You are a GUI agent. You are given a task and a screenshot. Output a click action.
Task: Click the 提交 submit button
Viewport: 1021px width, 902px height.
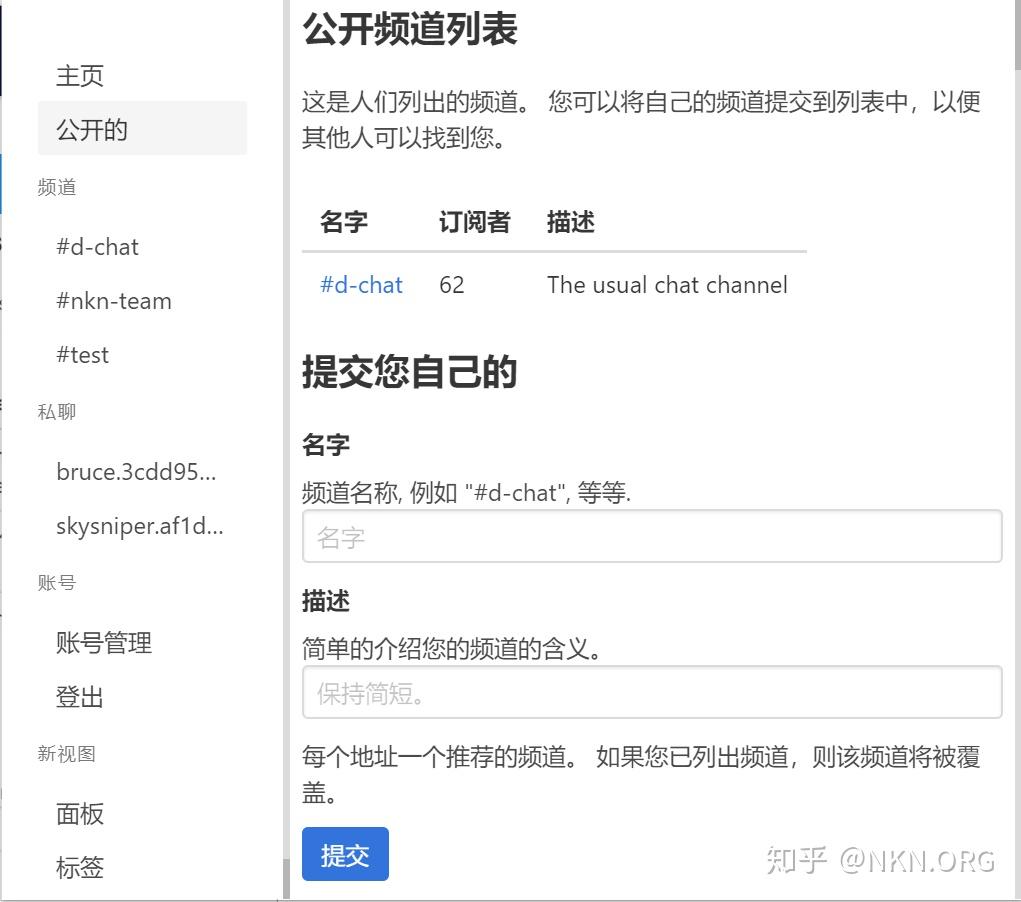coord(345,854)
